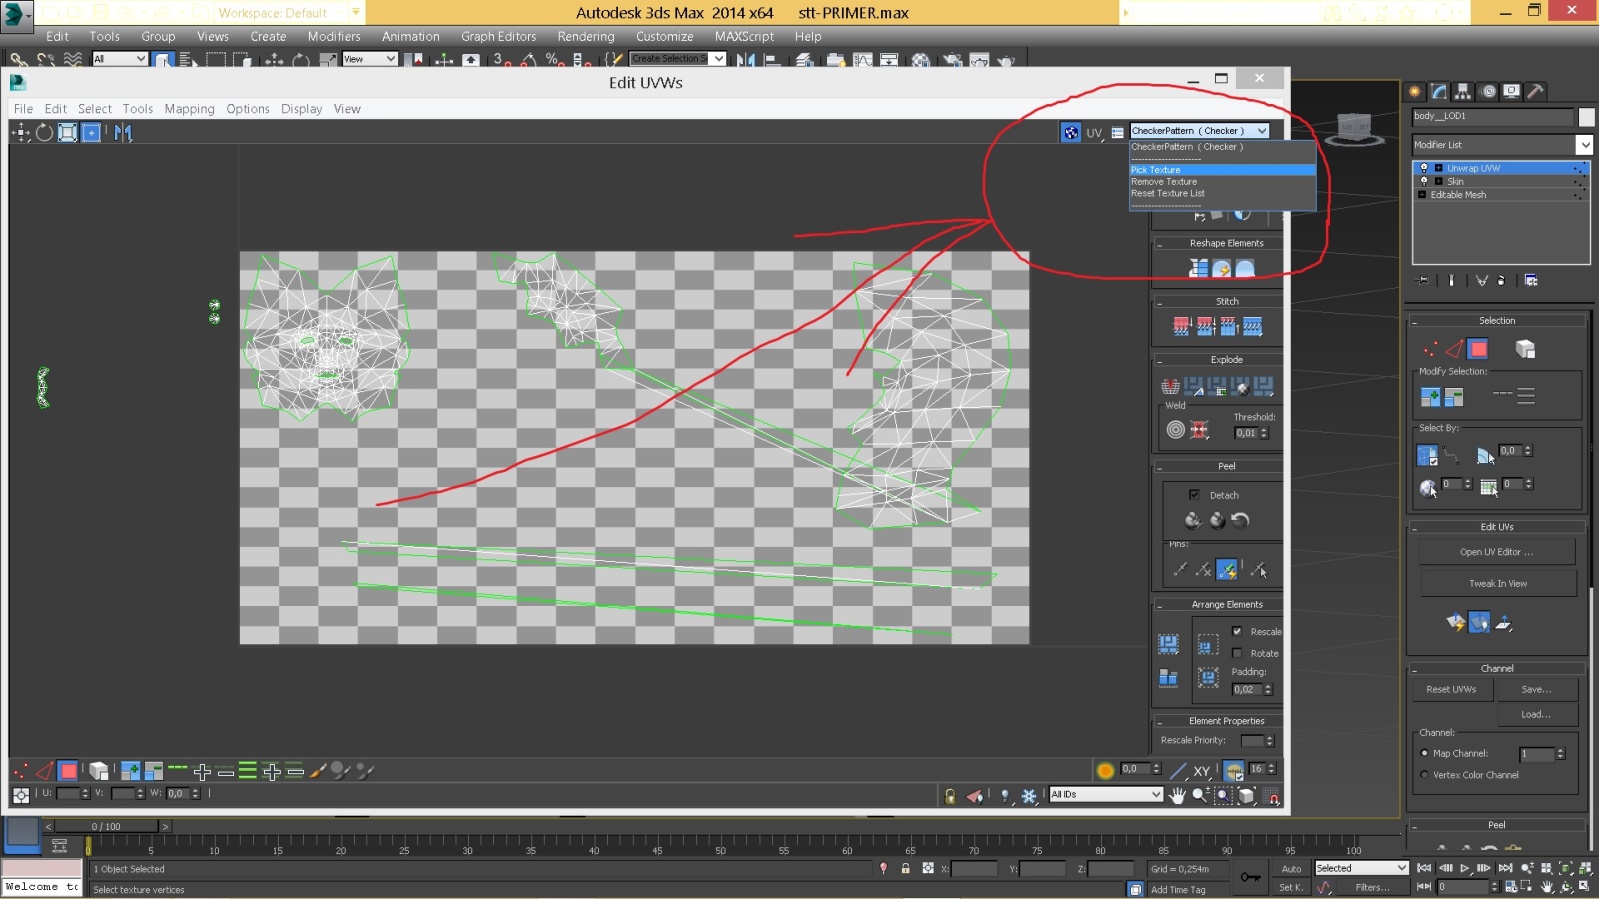
Task: Open the Graph Editors menu in main window
Action: (x=498, y=37)
